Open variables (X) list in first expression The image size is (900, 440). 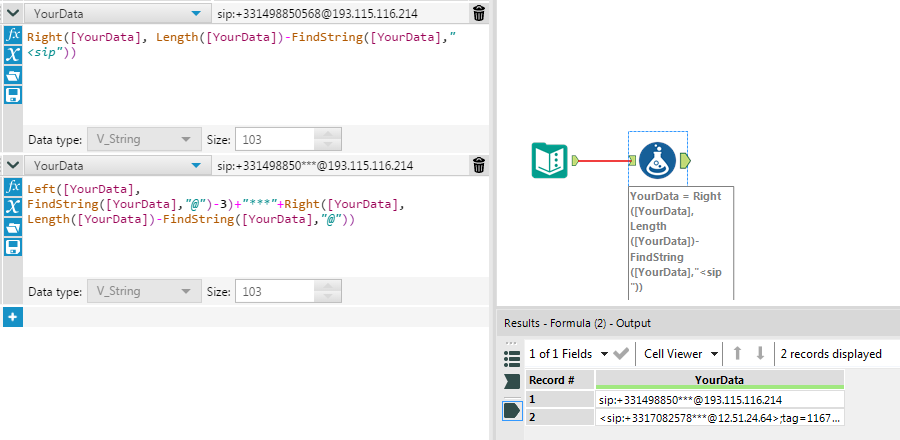[13, 55]
